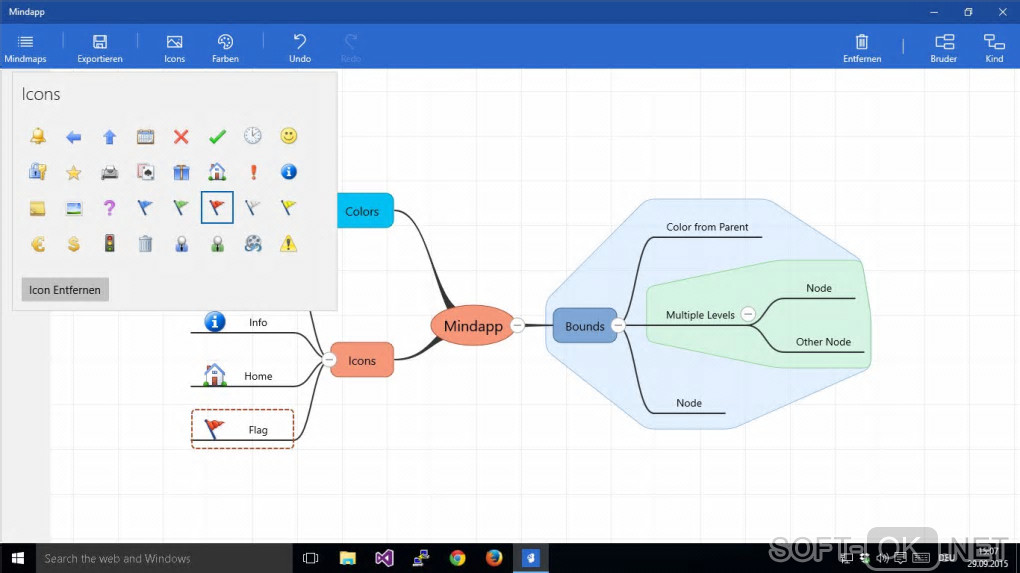Select the film reel icon
Screen dimensions: 1020x573
pos(253,243)
